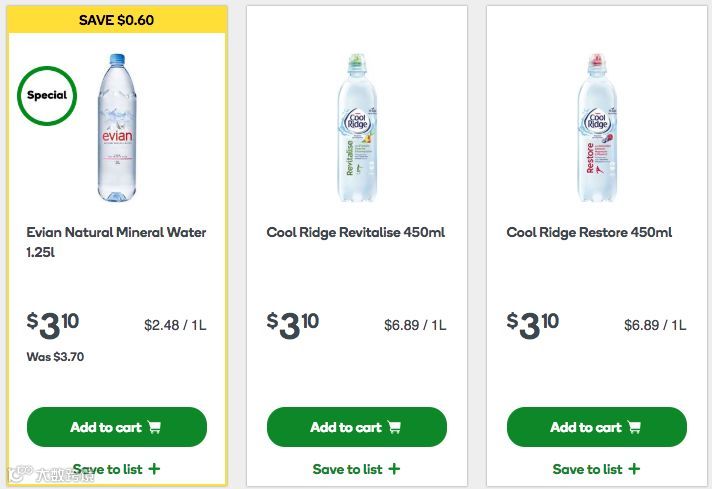Click the green Special badge on Evian

pyautogui.click(x=47, y=96)
